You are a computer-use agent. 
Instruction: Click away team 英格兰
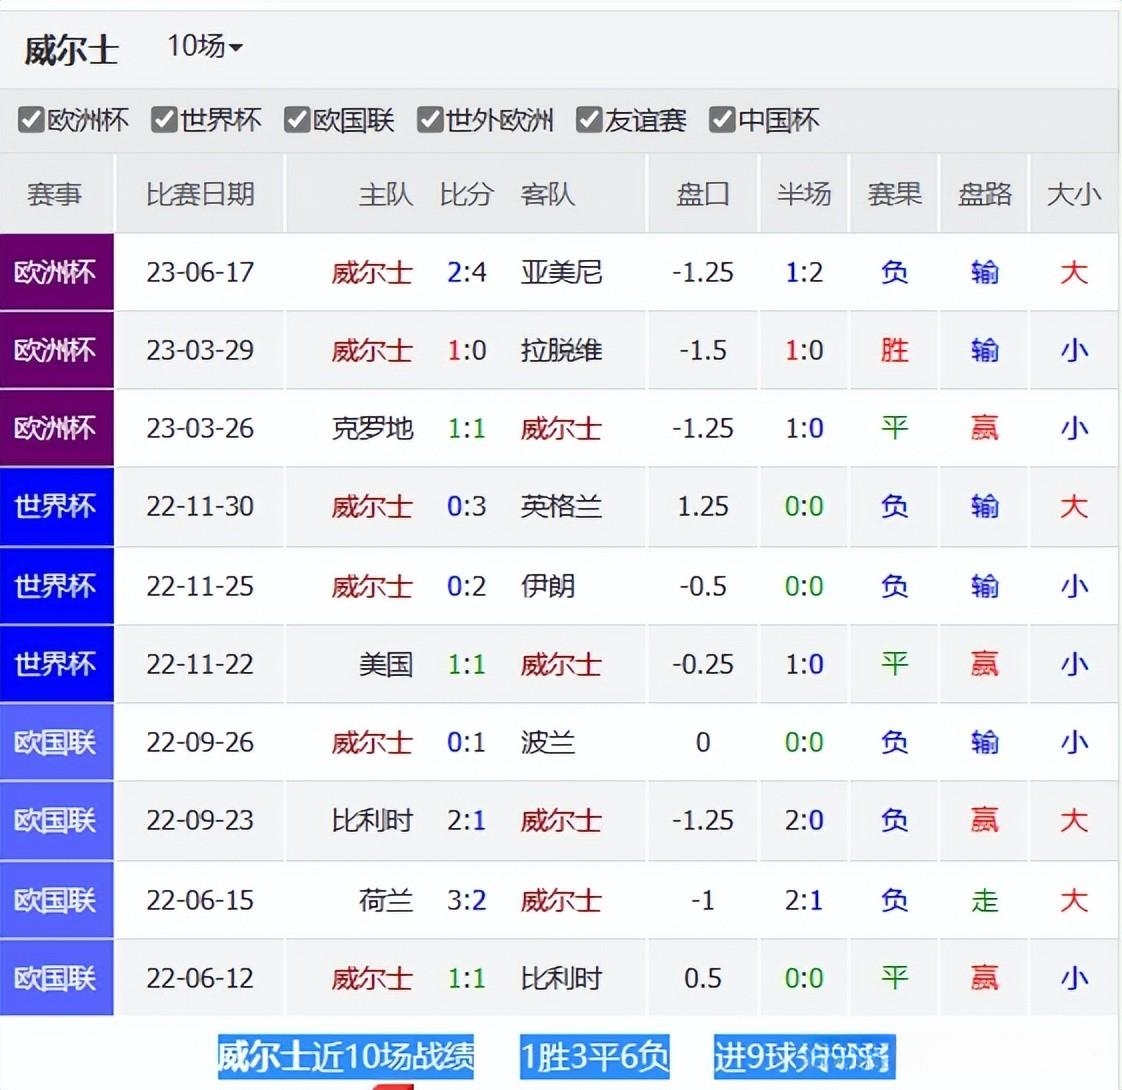point(561,506)
